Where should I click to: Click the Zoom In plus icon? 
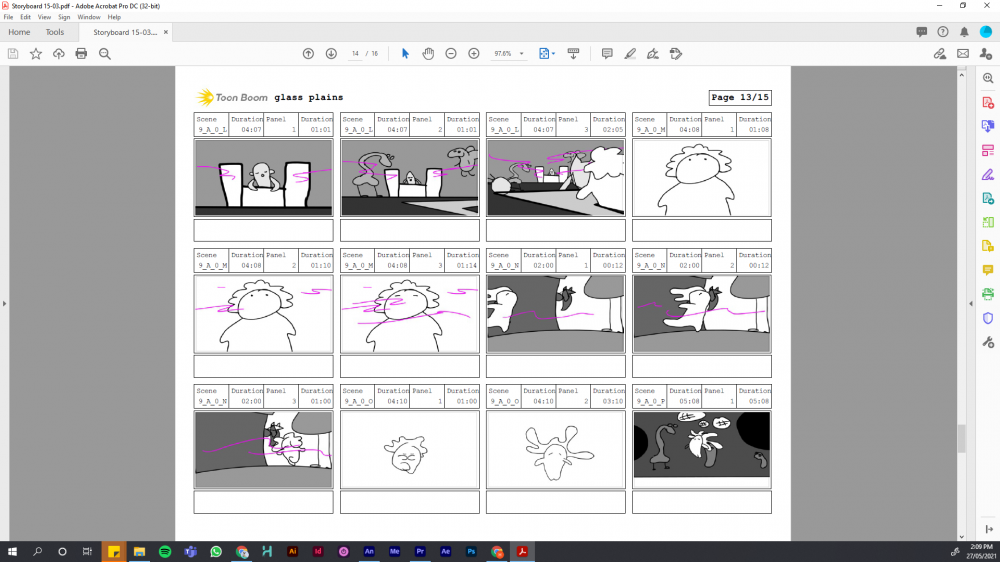point(474,53)
